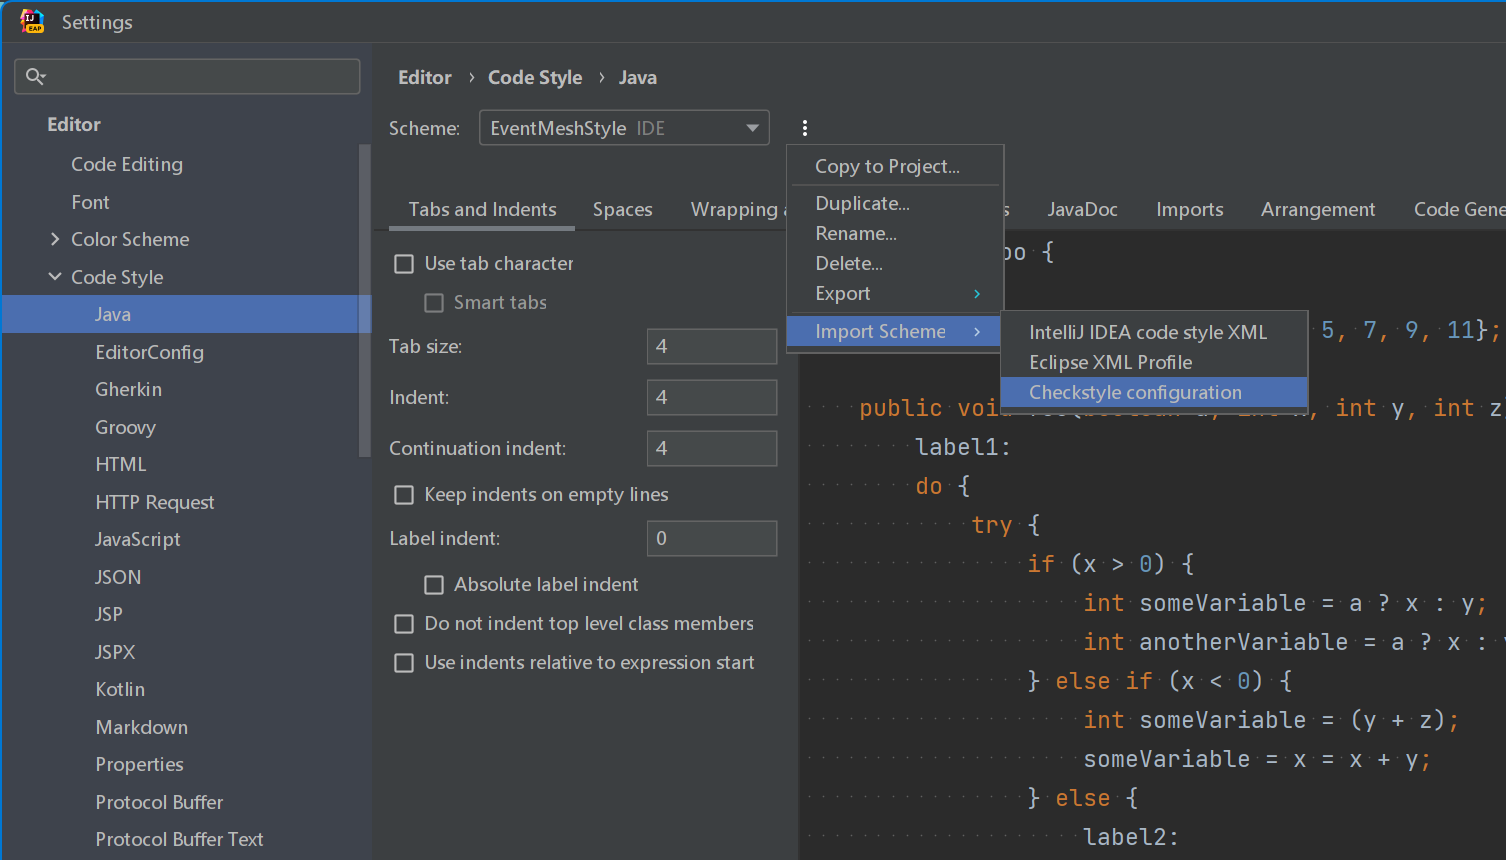Toggle Keep indents on empty lines
The width and height of the screenshot is (1506, 860).
pyautogui.click(x=404, y=495)
